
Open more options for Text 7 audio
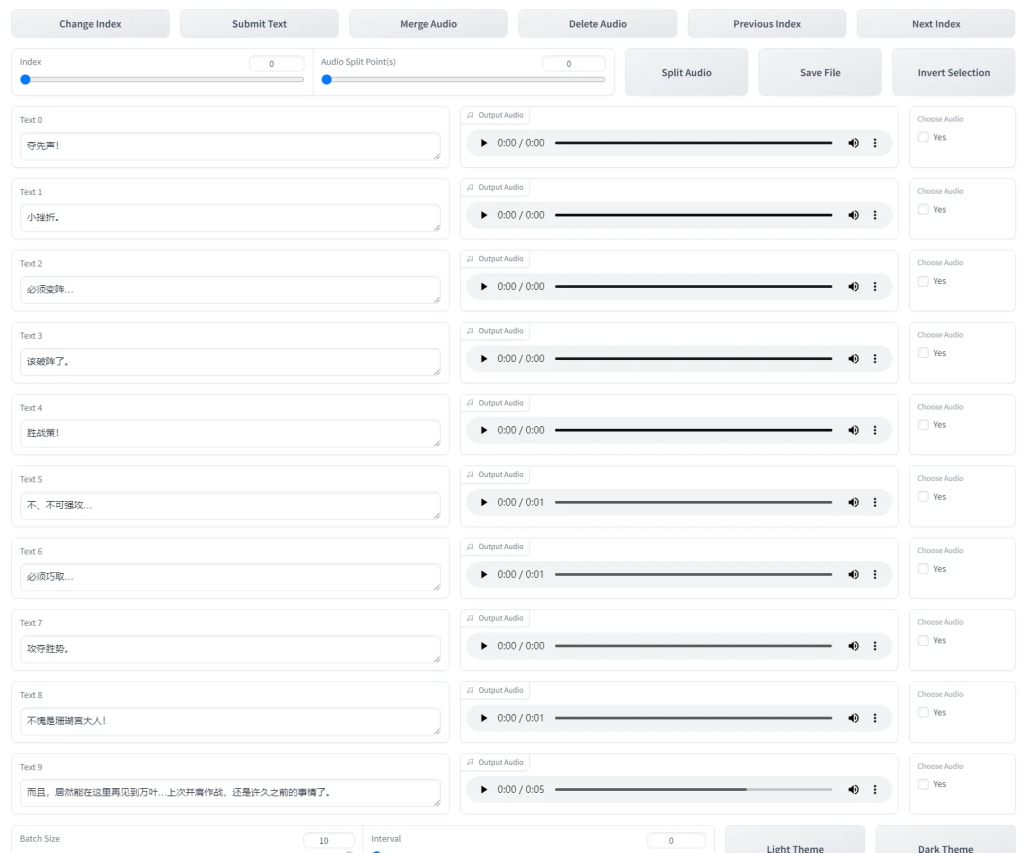[875, 646]
